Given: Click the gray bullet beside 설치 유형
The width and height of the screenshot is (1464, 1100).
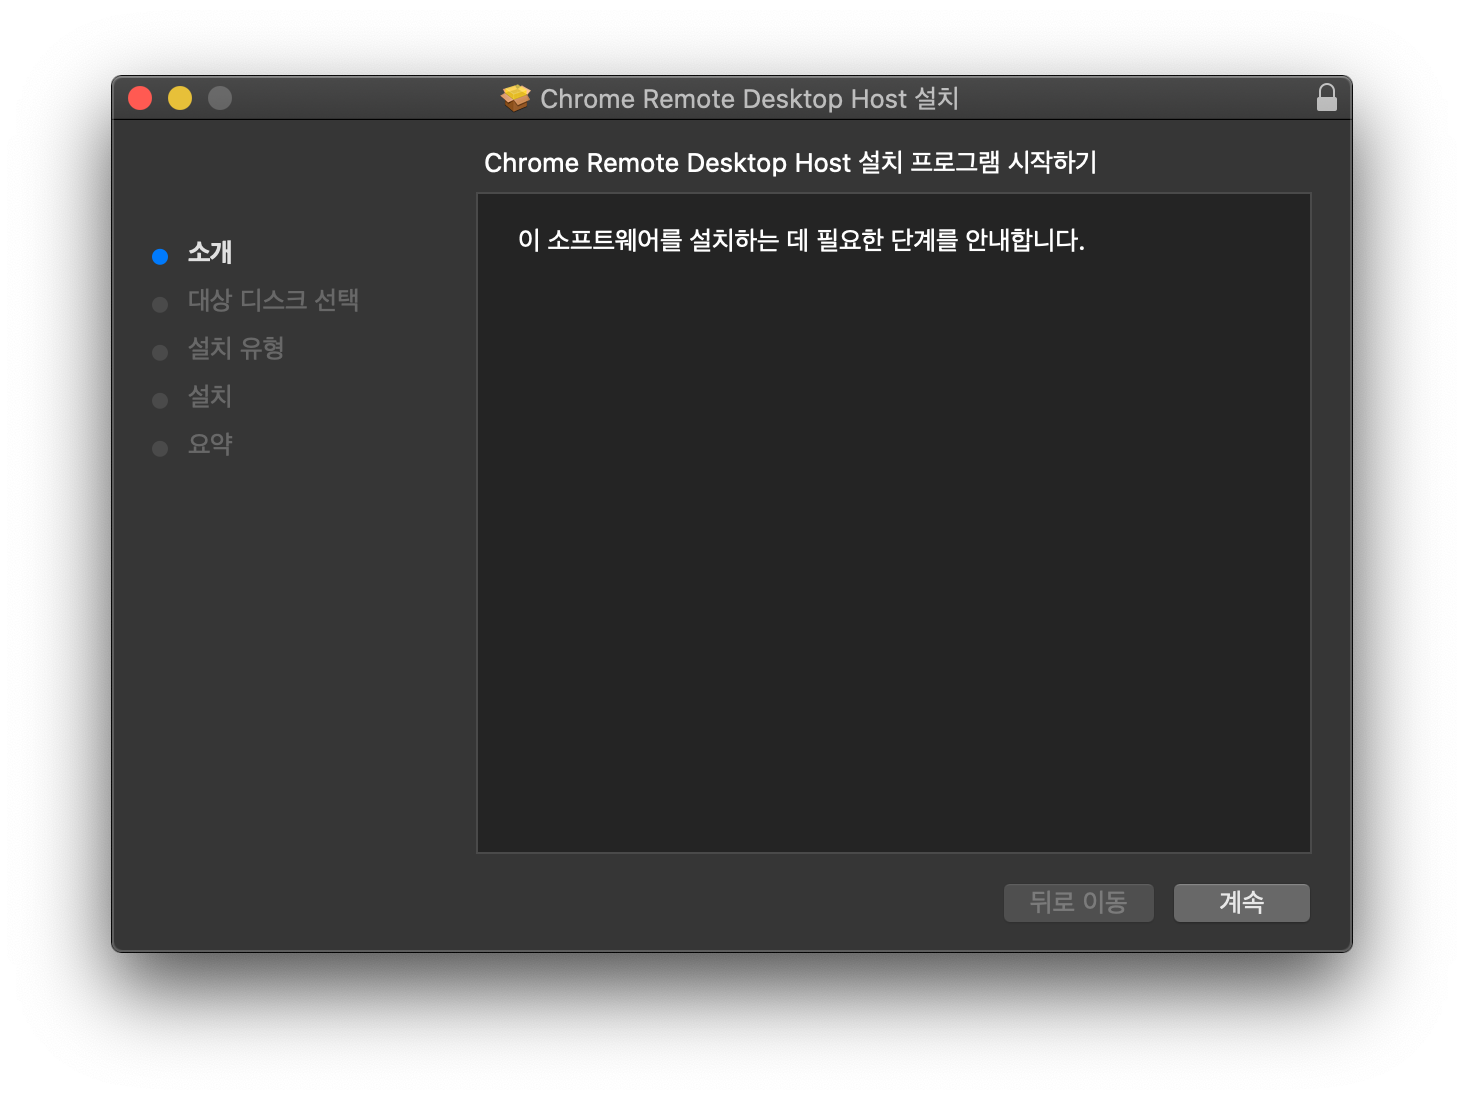Looking at the screenshot, I should (x=160, y=352).
